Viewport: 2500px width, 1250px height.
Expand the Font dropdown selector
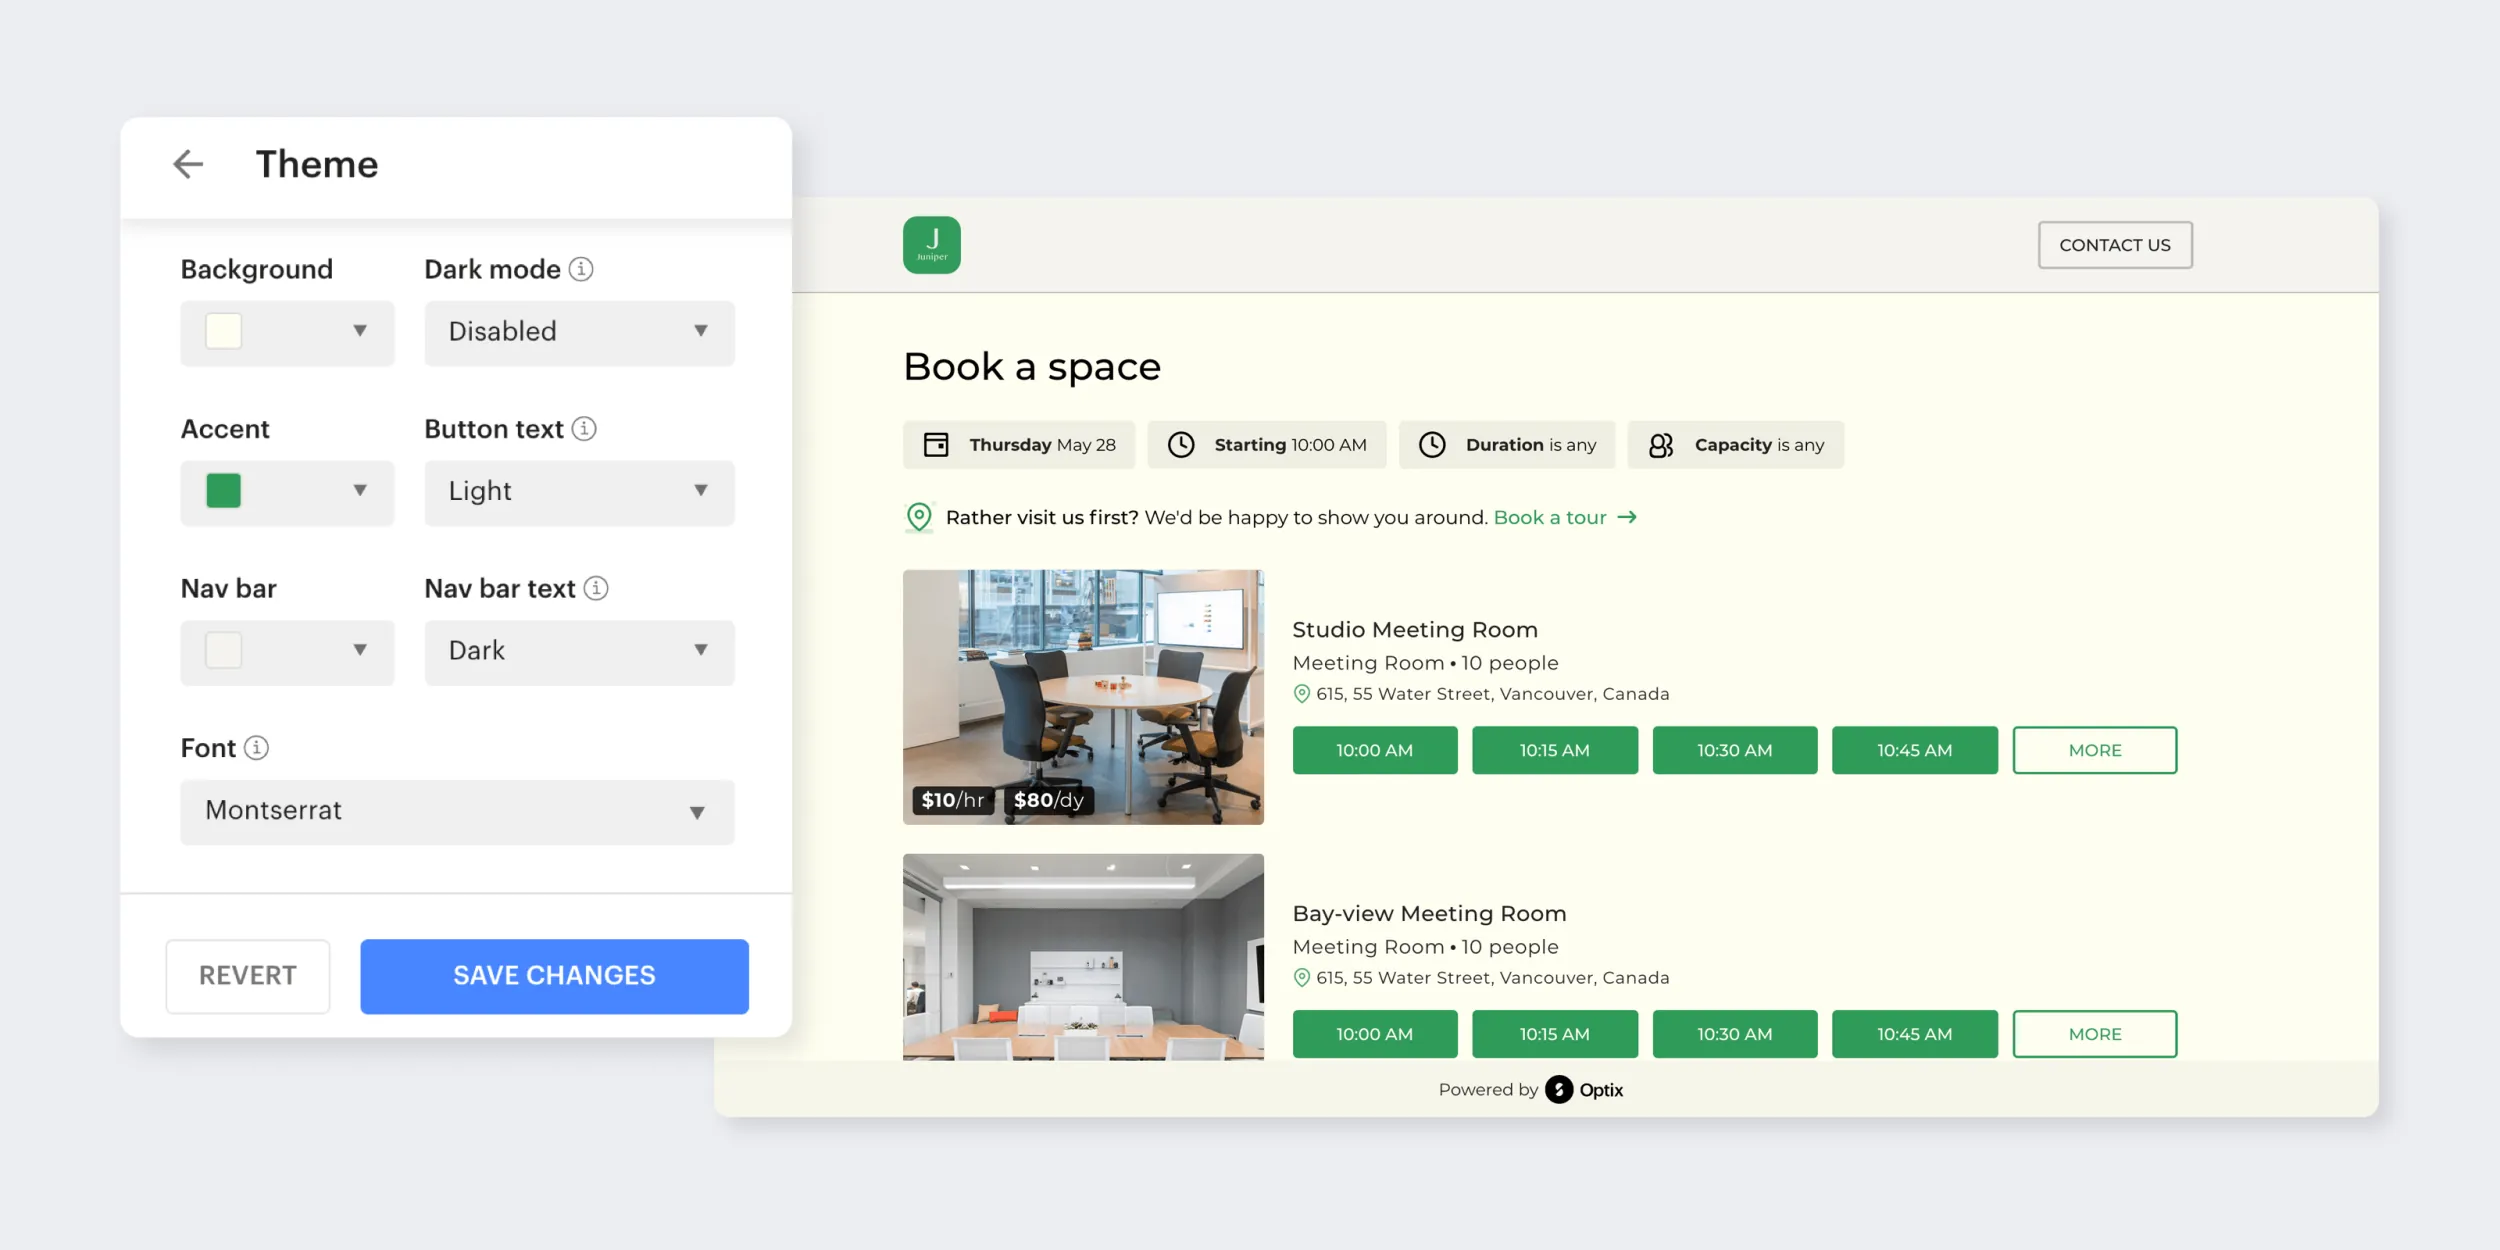tap(694, 810)
